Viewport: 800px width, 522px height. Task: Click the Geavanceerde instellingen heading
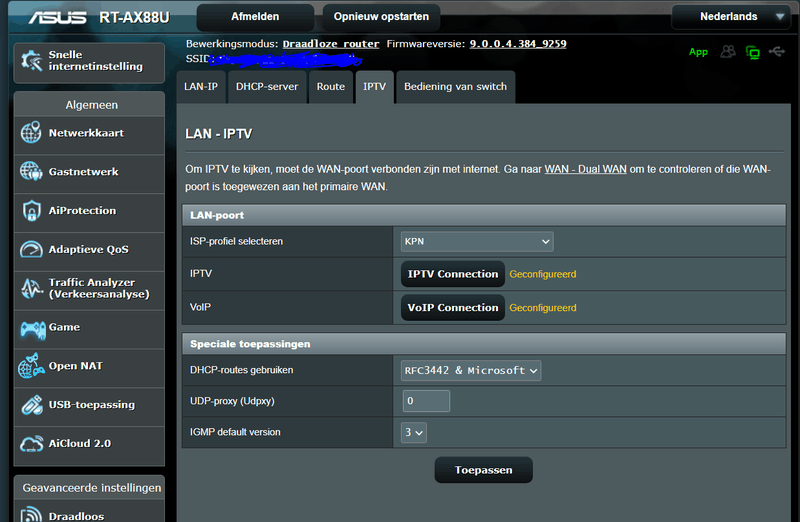(92, 488)
